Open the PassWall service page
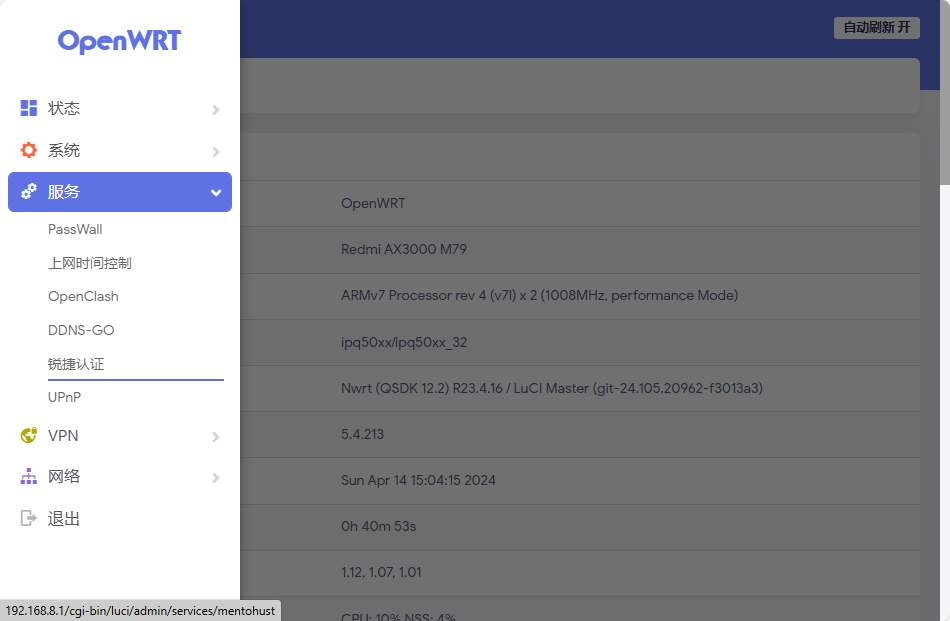 pos(75,229)
